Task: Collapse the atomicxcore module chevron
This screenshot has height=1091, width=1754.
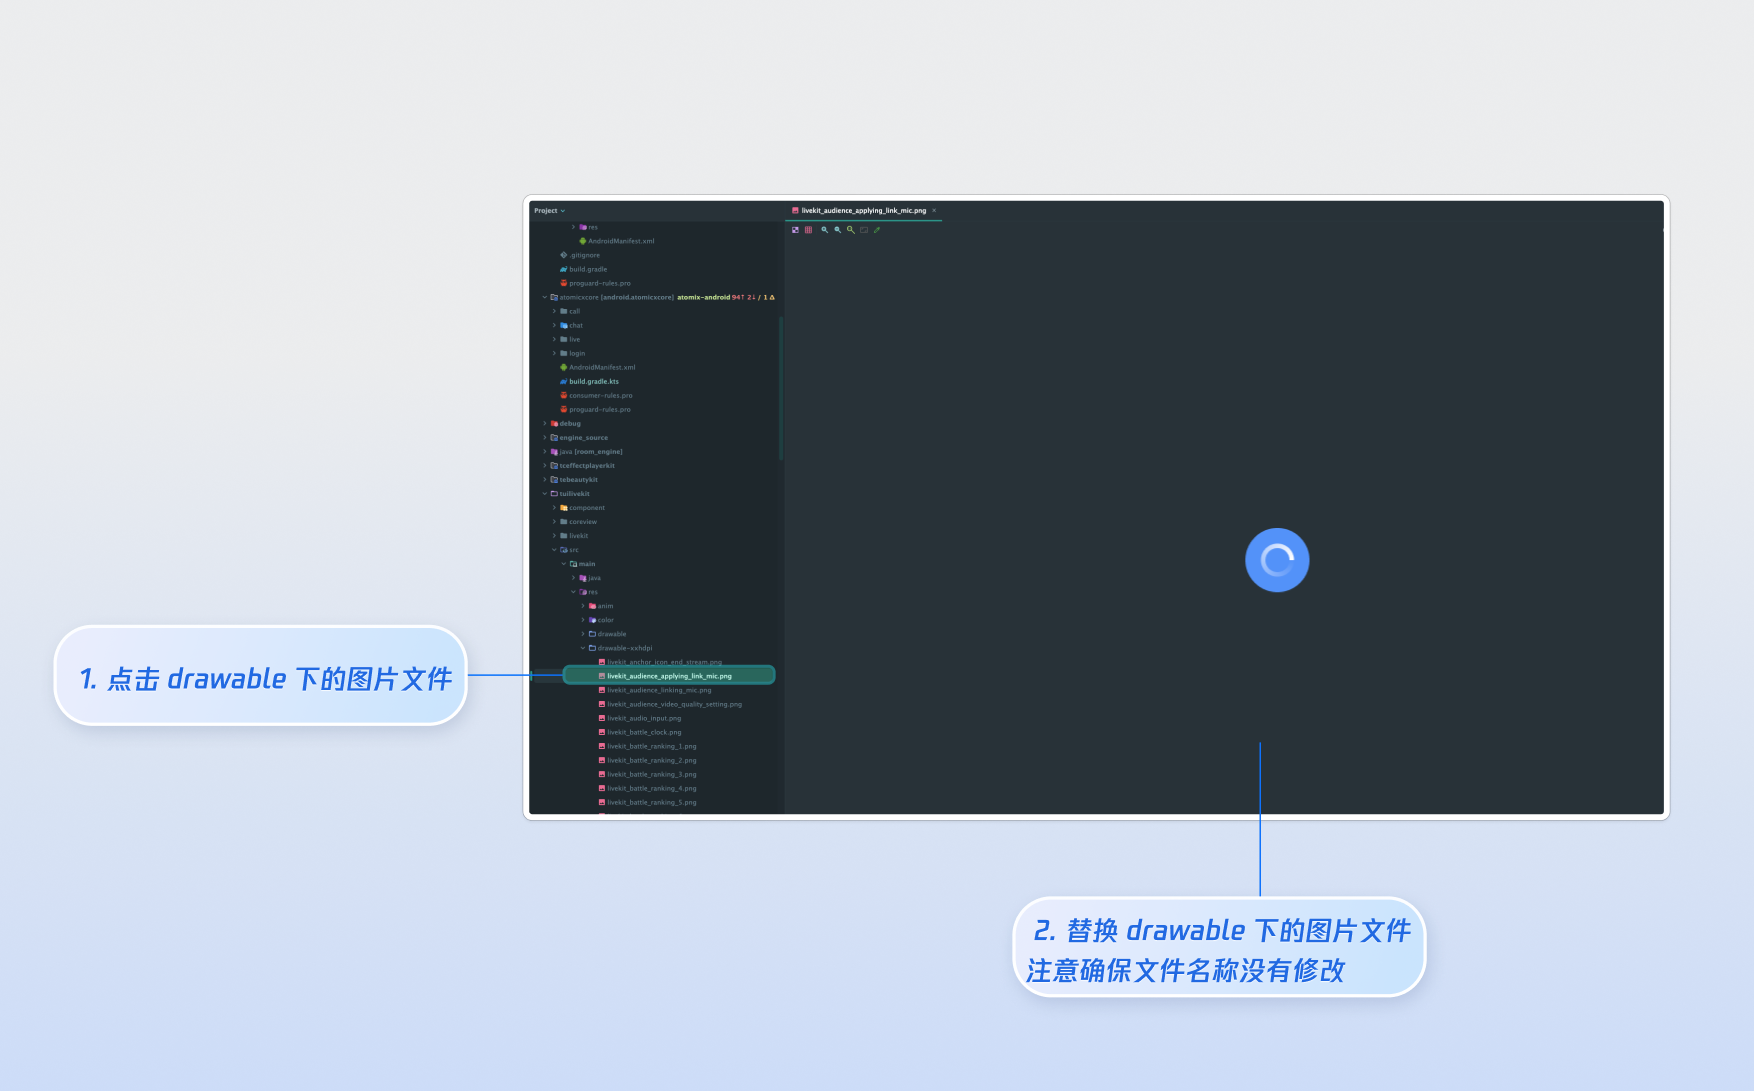Action: point(545,298)
